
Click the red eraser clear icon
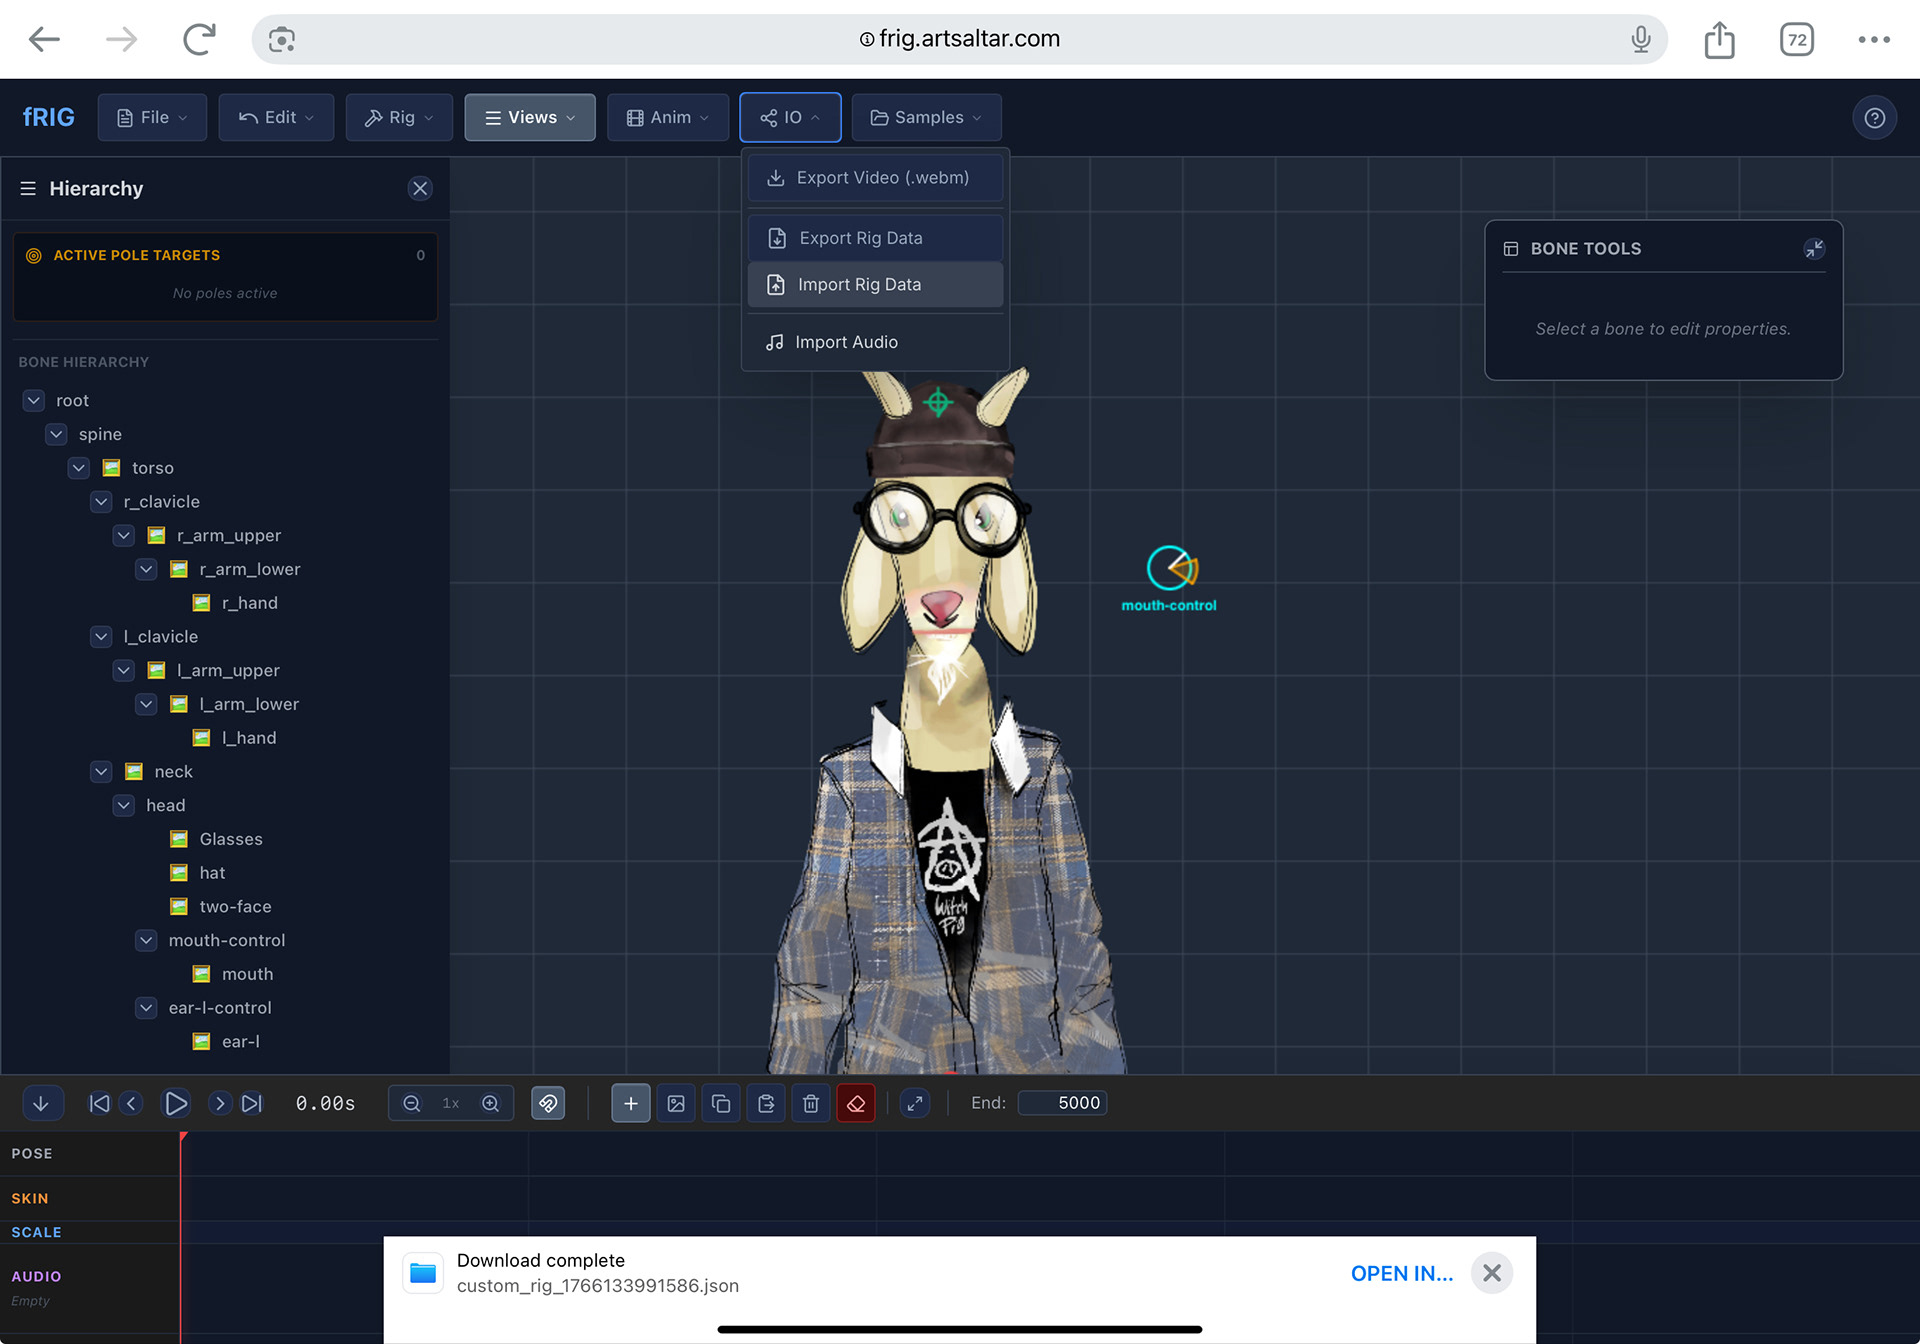pos(856,1103)
